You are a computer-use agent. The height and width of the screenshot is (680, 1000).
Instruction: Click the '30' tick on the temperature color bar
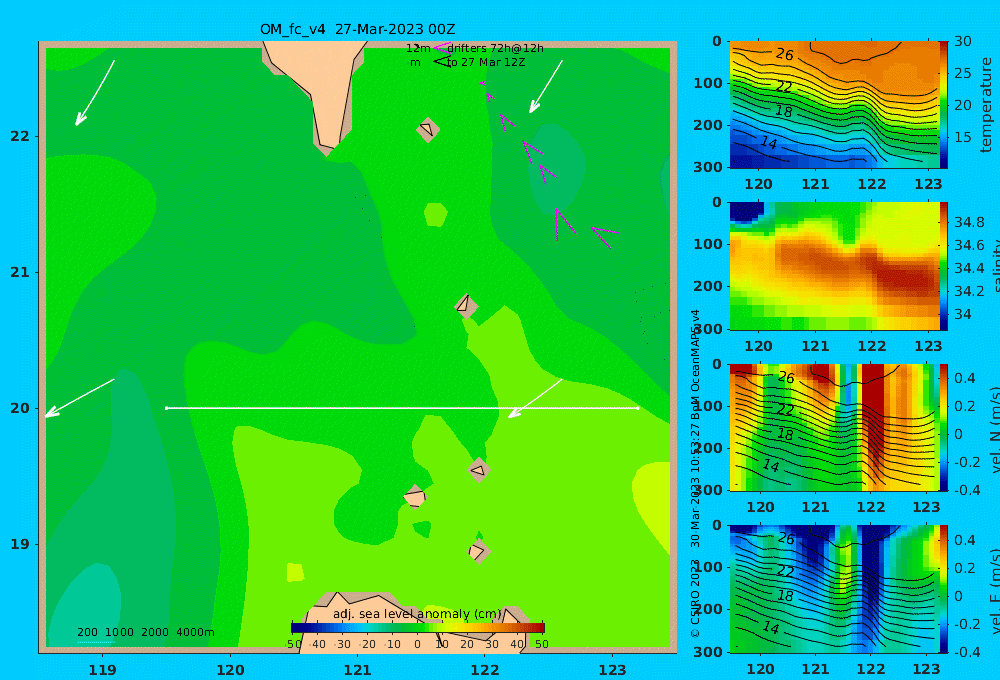pos(963,41)
